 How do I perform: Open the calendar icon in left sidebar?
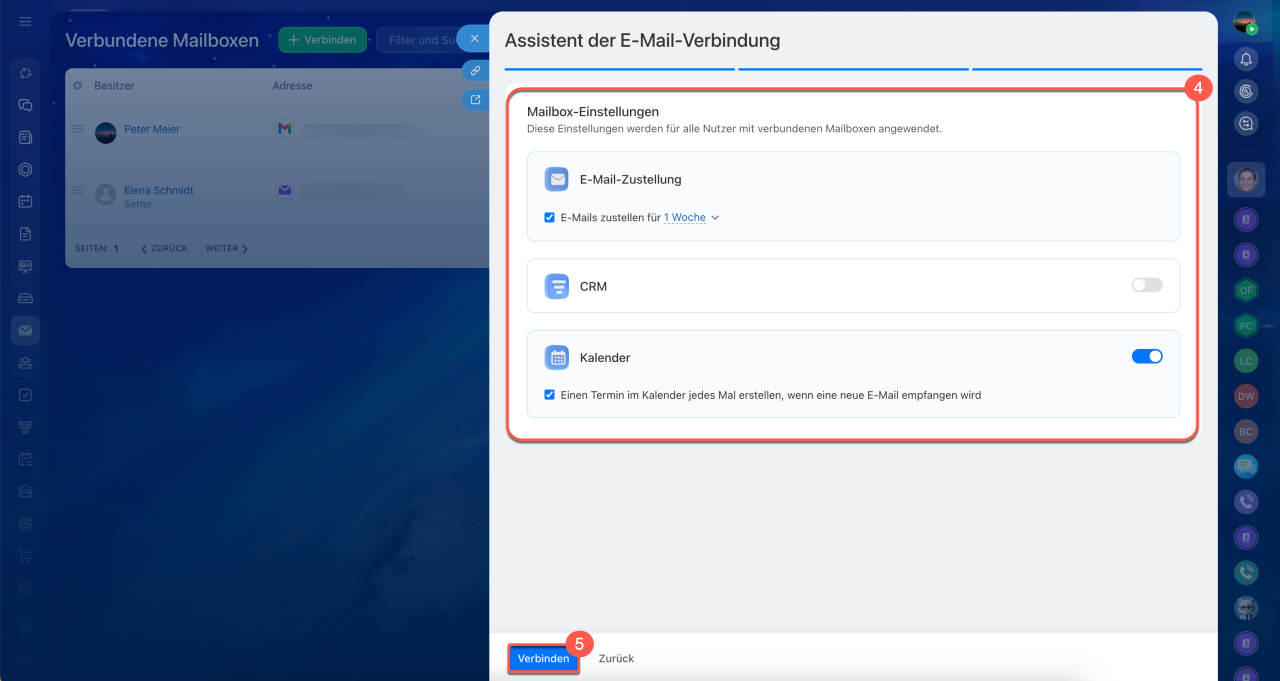pyautogui.click(x=26, y=201)
